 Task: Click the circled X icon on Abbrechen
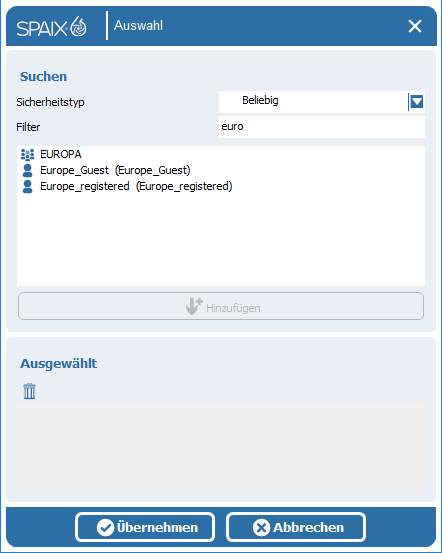(261, 528)
